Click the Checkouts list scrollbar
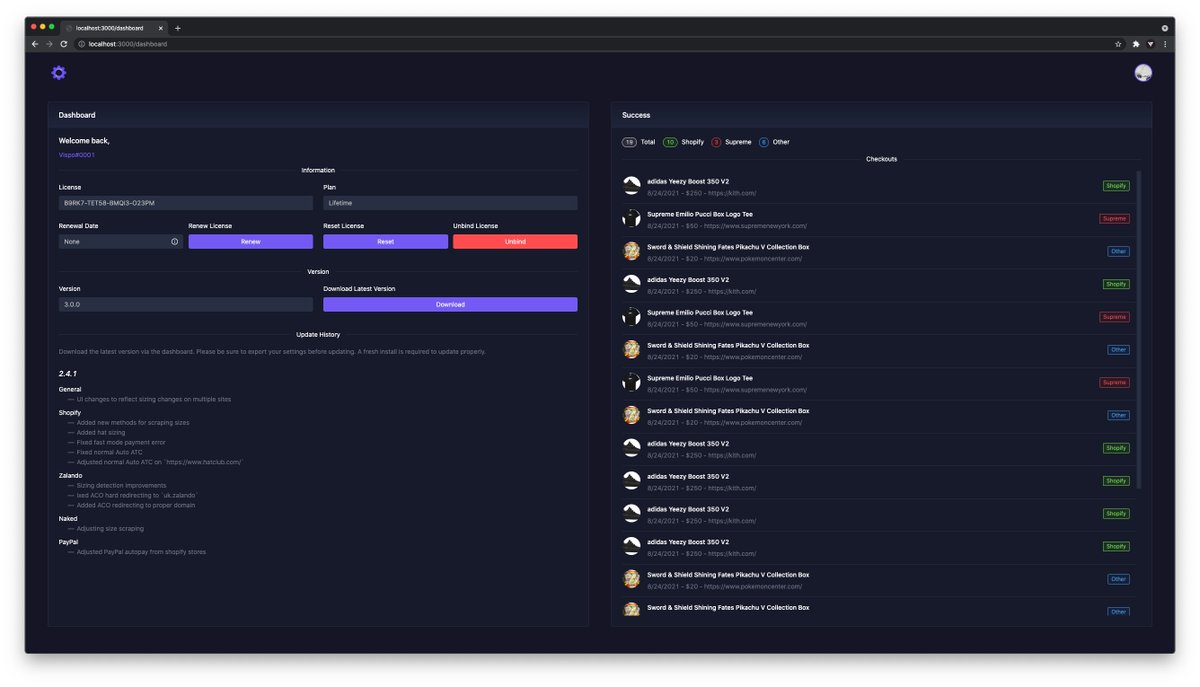The height and width of the screenshot is (687, 1200). click(1138, 330)
